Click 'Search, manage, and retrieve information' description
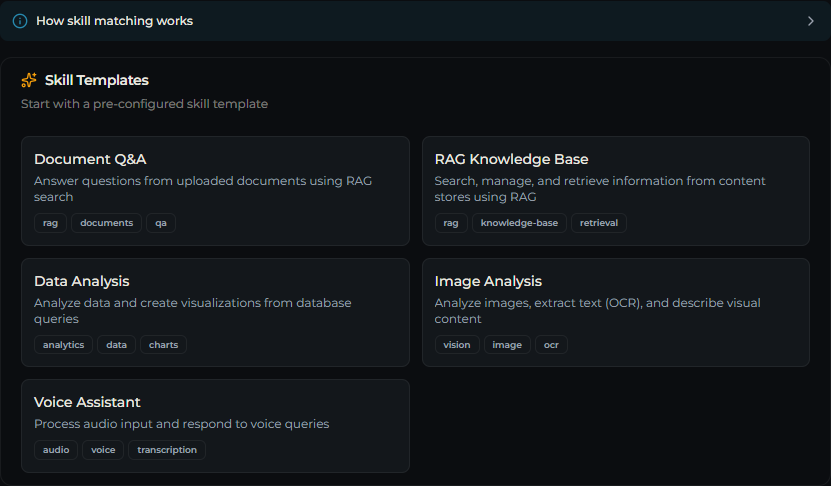Viewport: 831px width, 486px height. [600, 189]
